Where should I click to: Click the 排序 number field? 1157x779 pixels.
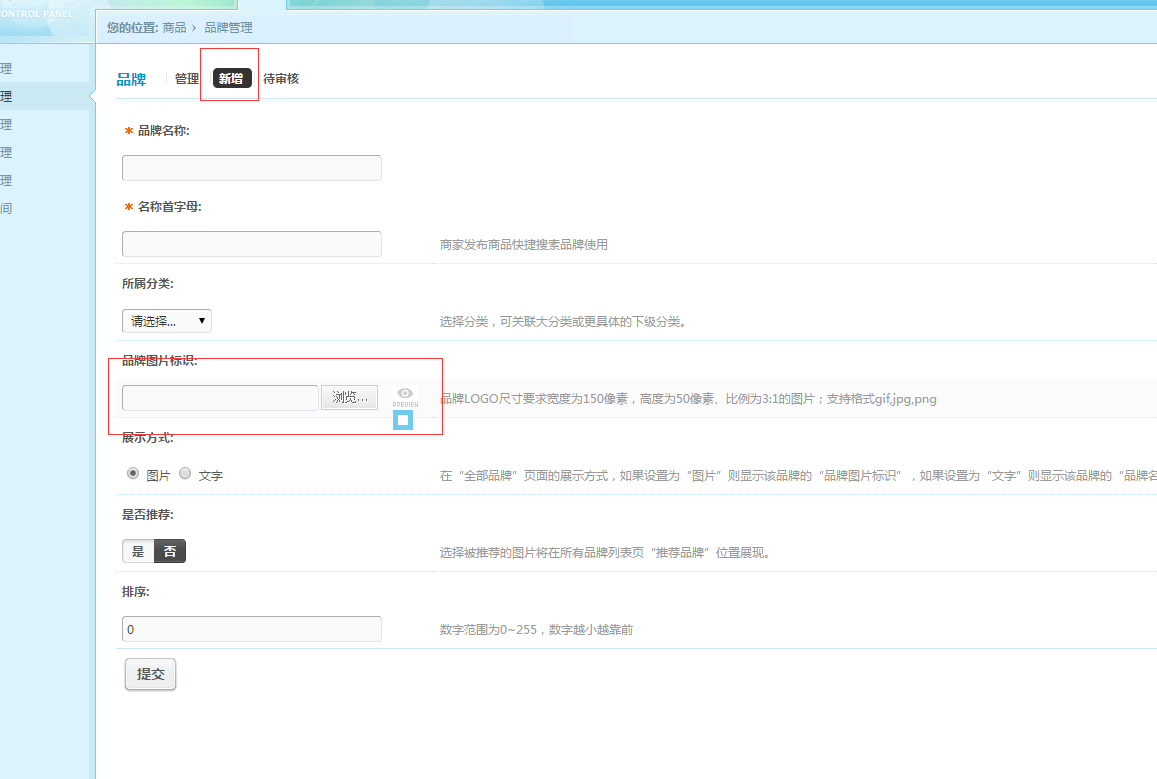click(252, 629)
